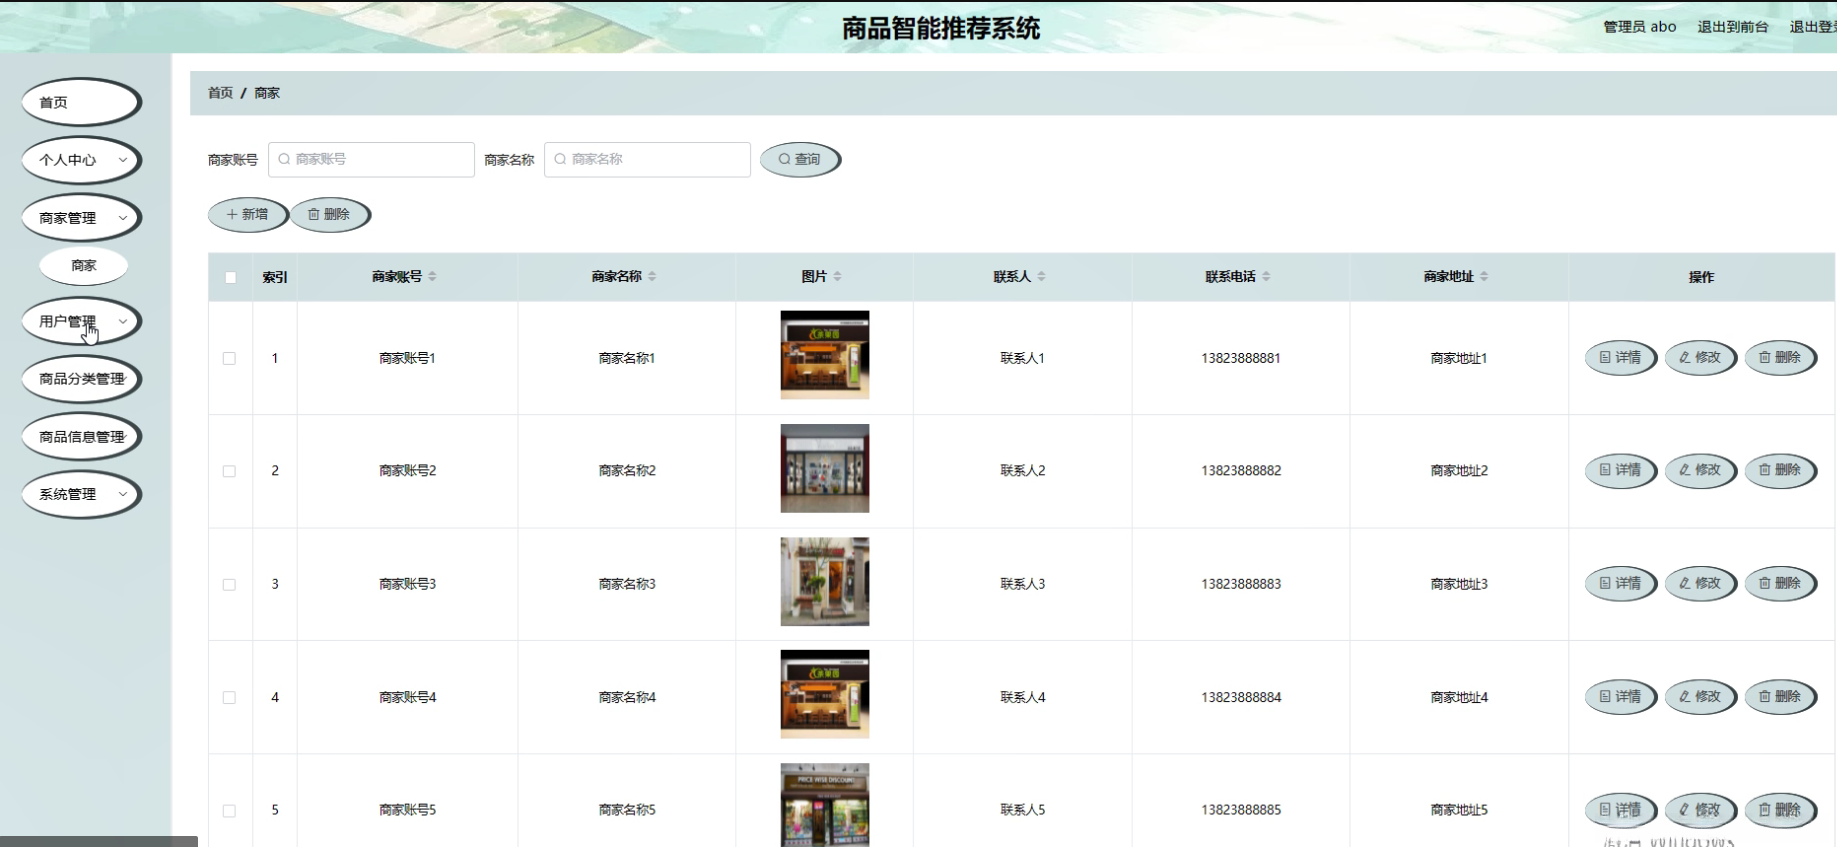Open the shop image thumbnail for 商家名称1
Viewport: 1837px width, 847px height.
[x=825, y=355]
